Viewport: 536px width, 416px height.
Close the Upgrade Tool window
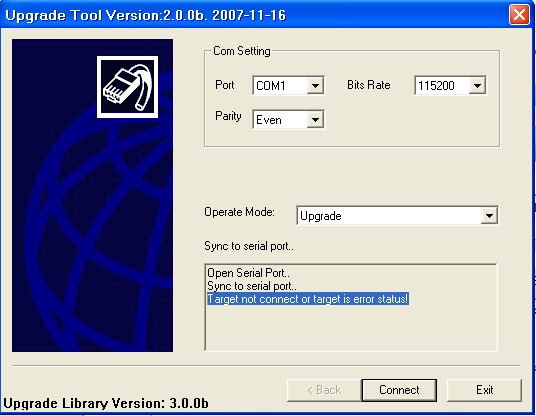(519, 15)
